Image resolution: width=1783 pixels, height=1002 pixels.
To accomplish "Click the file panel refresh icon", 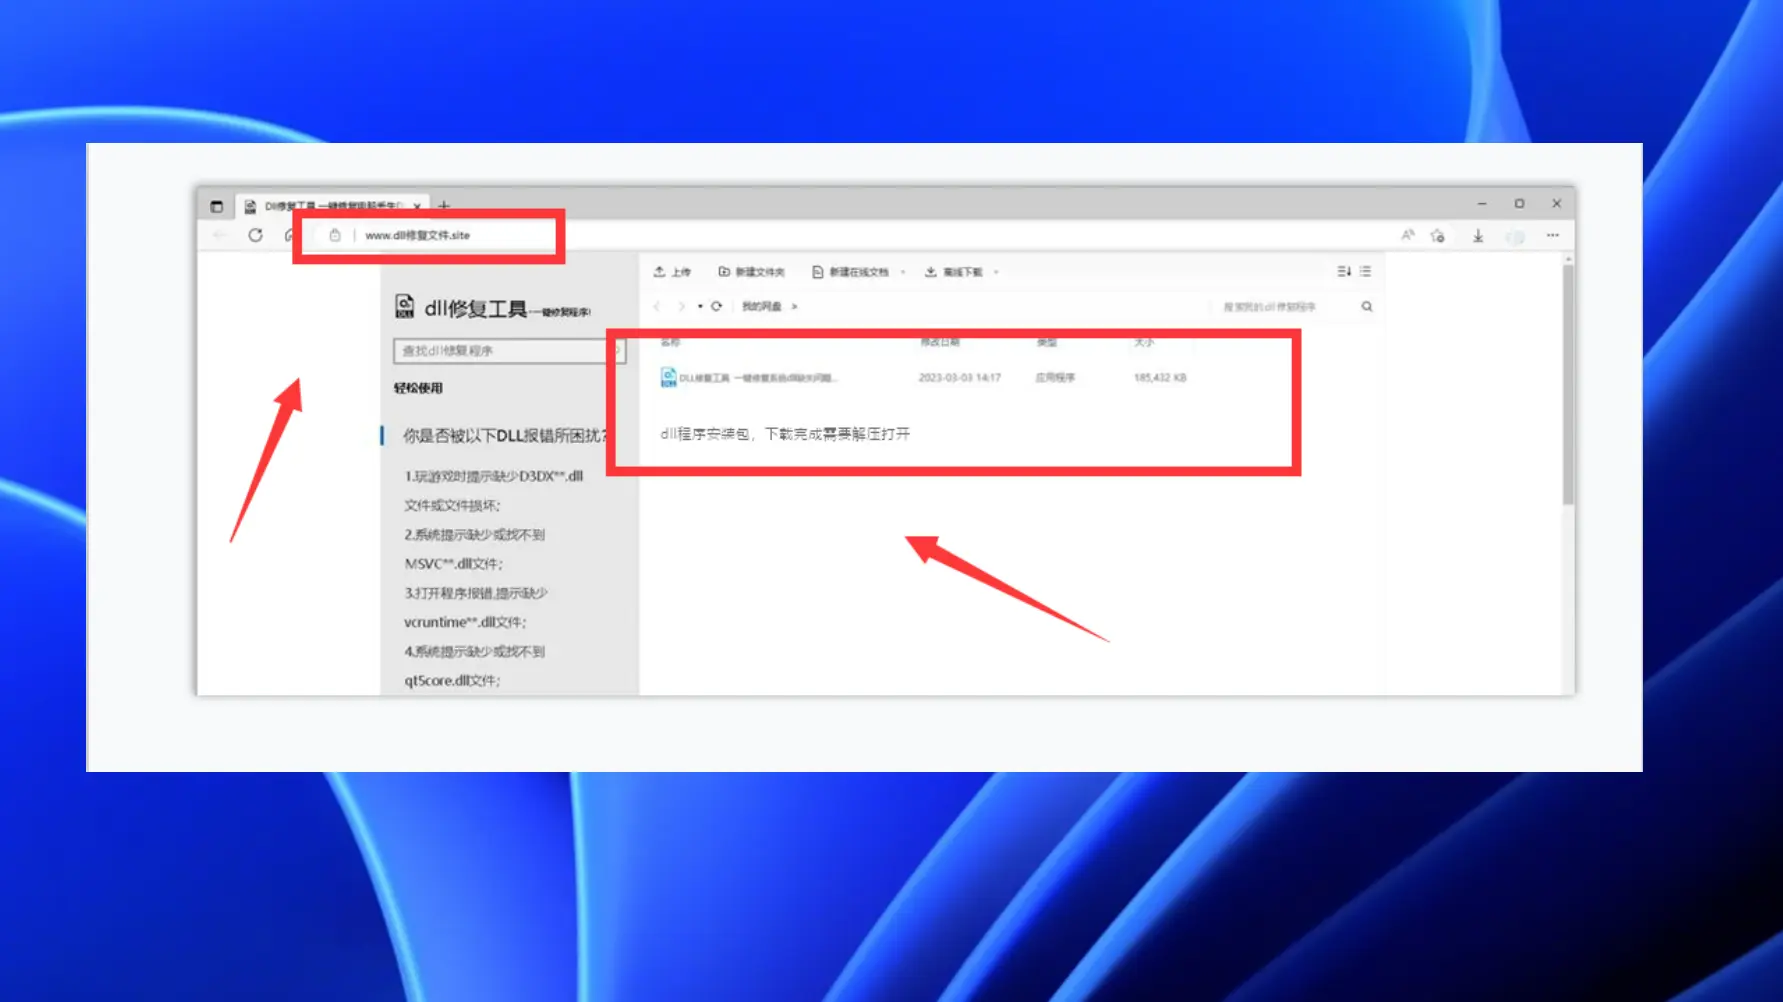I will point(717,307).
